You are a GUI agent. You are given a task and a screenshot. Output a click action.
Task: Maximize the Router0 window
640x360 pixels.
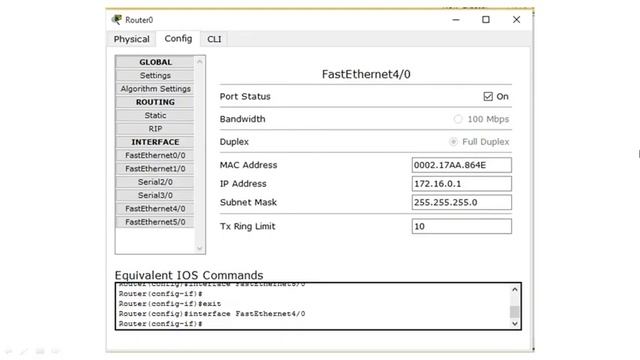pos(486,20)
